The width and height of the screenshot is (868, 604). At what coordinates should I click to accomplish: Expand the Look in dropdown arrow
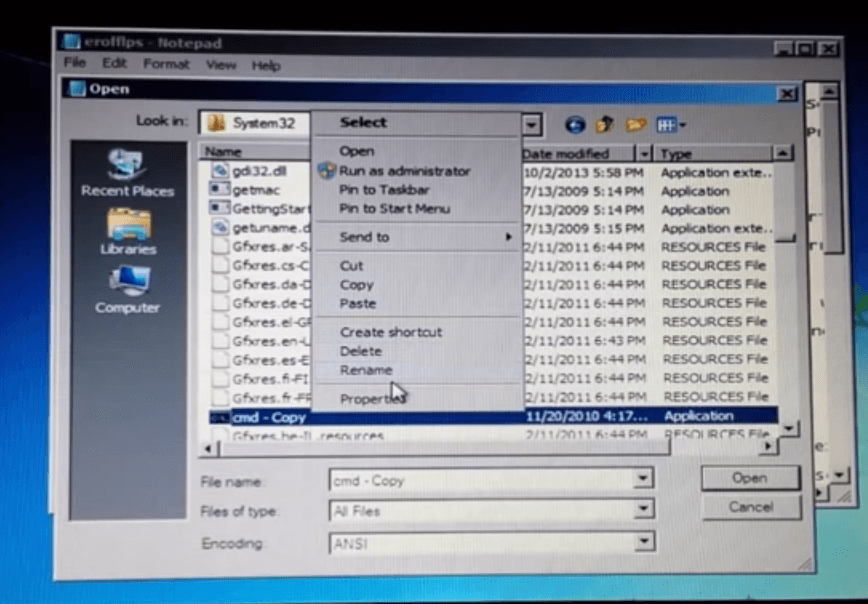coord(531,125)
